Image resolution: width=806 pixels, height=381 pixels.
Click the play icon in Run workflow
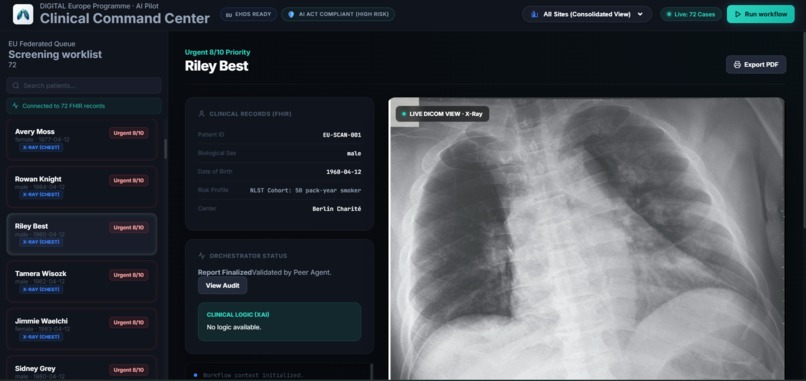pos(738,14)
